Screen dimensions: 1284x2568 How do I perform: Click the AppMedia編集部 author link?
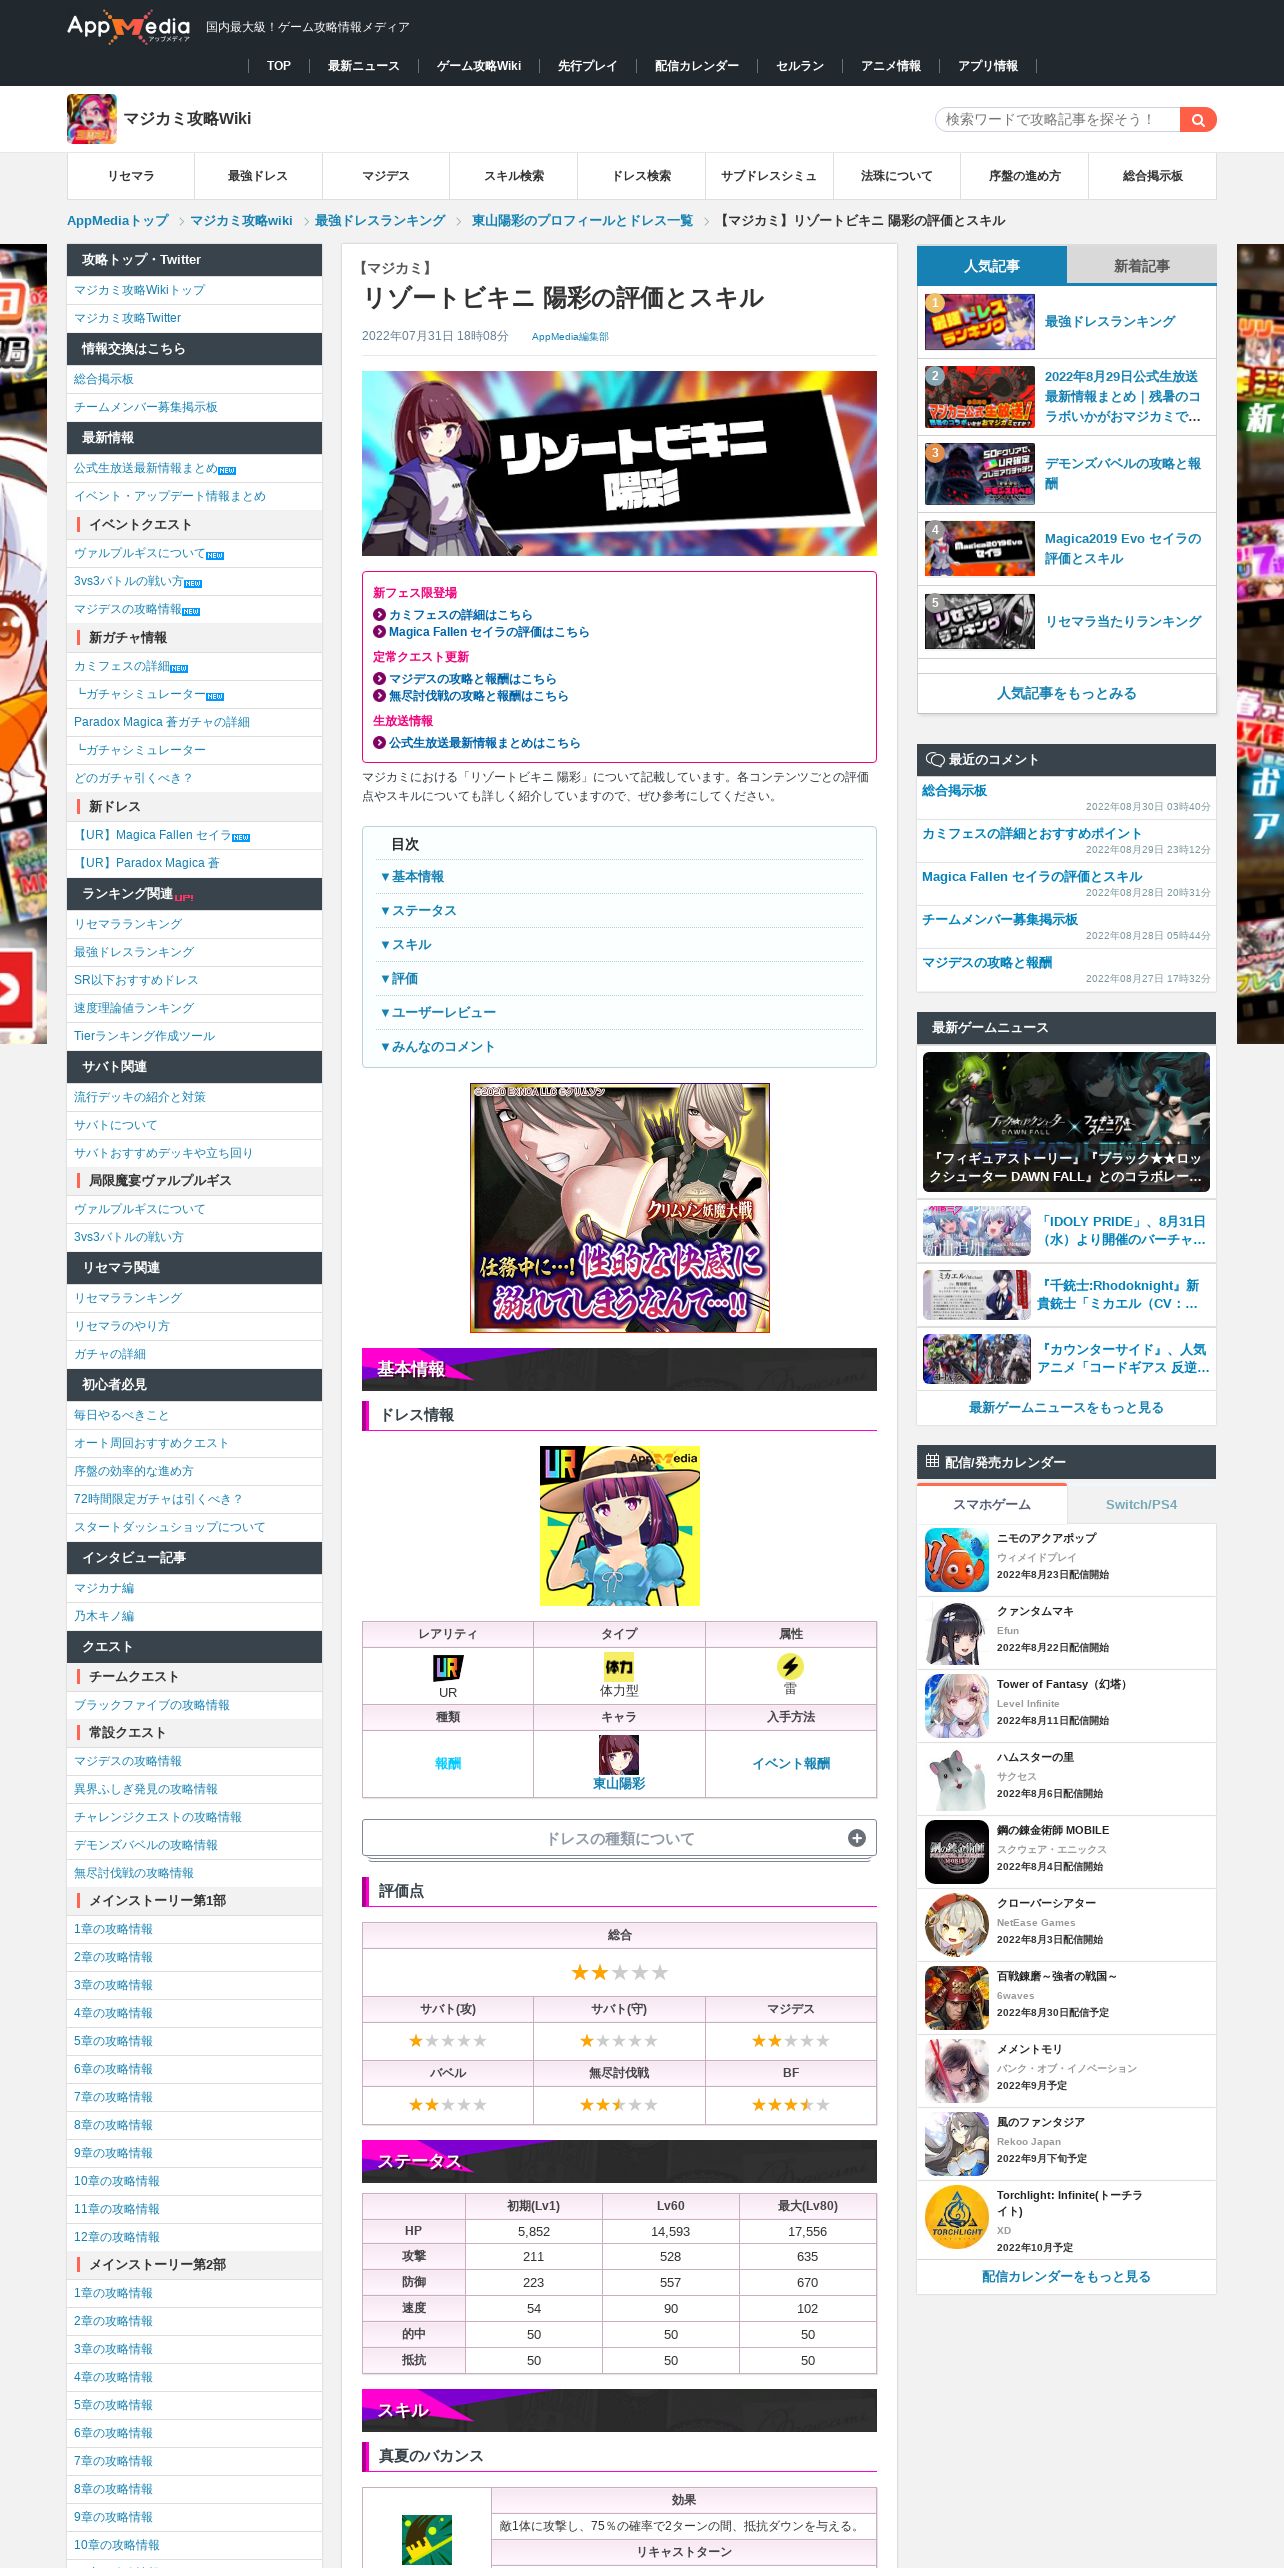click(x=570, y=337)
